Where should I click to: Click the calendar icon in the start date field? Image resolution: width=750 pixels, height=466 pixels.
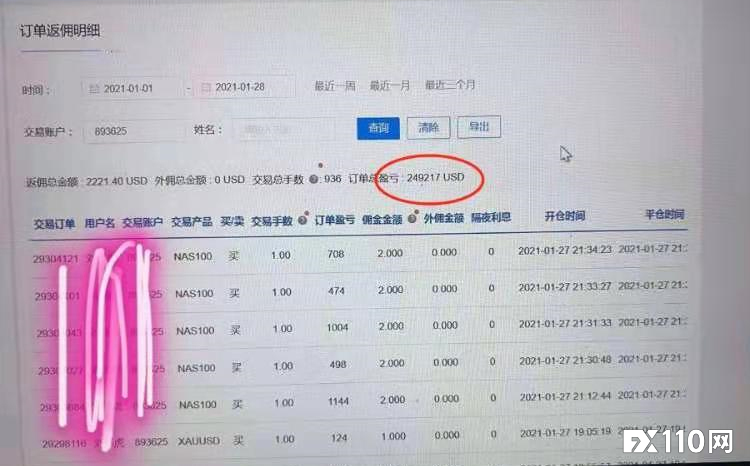(x=94, y=89)
